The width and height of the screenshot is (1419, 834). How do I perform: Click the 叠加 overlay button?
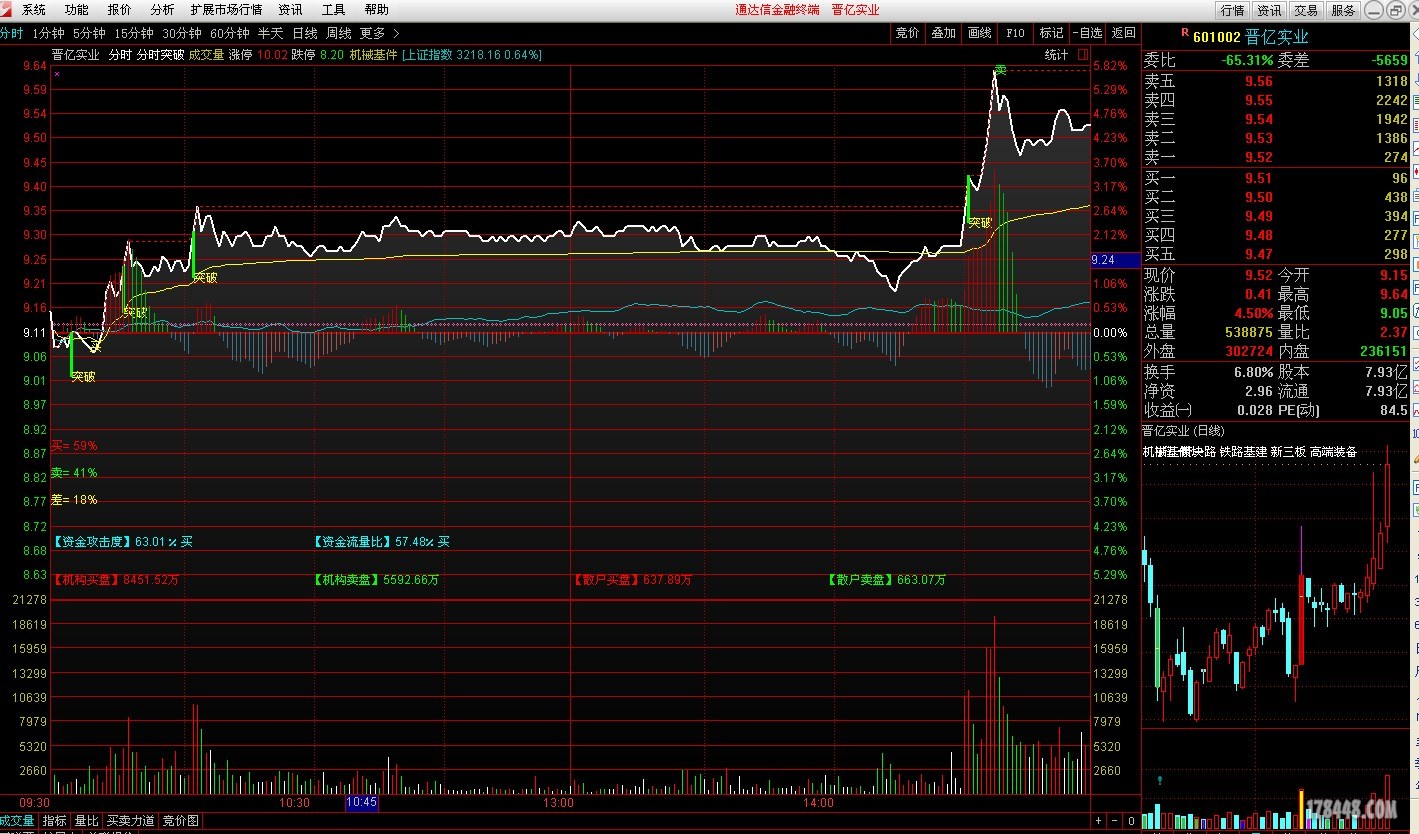coord(943,33)
